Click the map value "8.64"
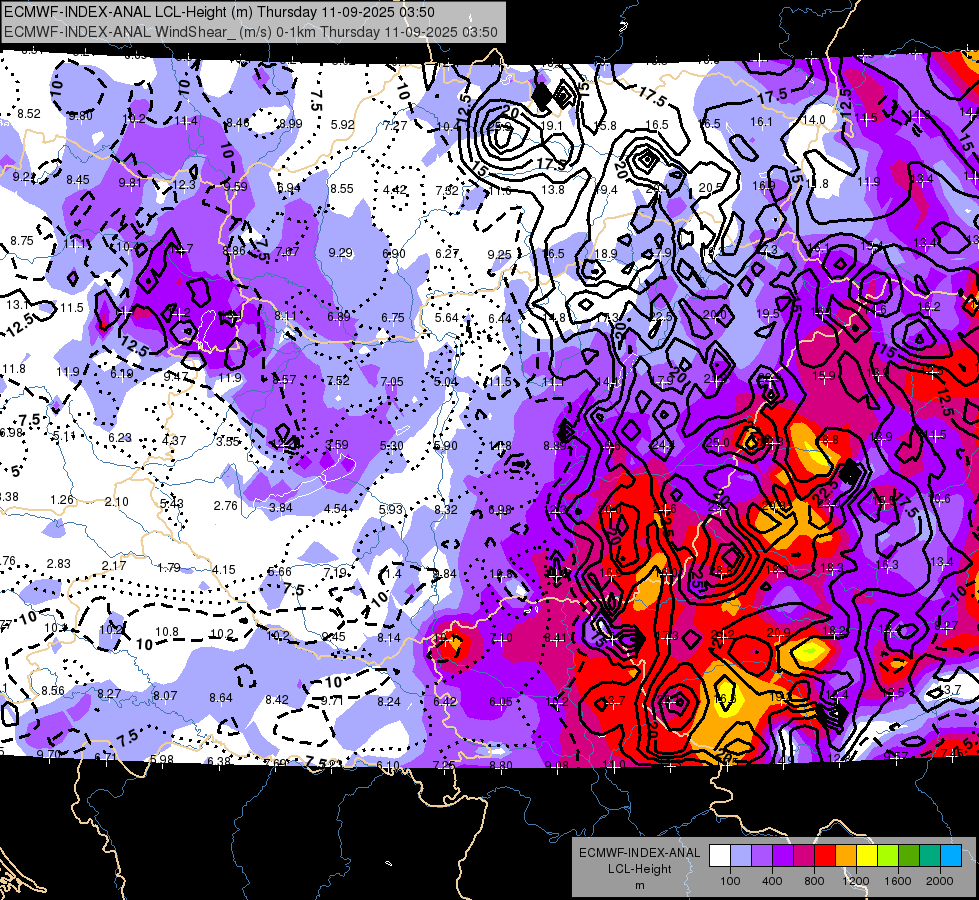Screen dimensions: 979x900 (x=221, y=698)
